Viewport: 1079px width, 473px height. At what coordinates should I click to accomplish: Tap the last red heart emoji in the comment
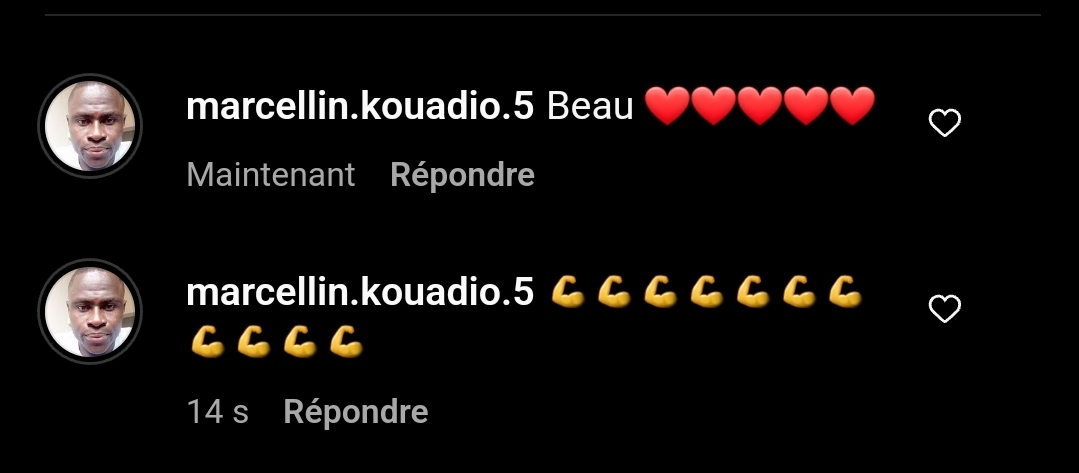pyautogui.click(x=853, y=106)
